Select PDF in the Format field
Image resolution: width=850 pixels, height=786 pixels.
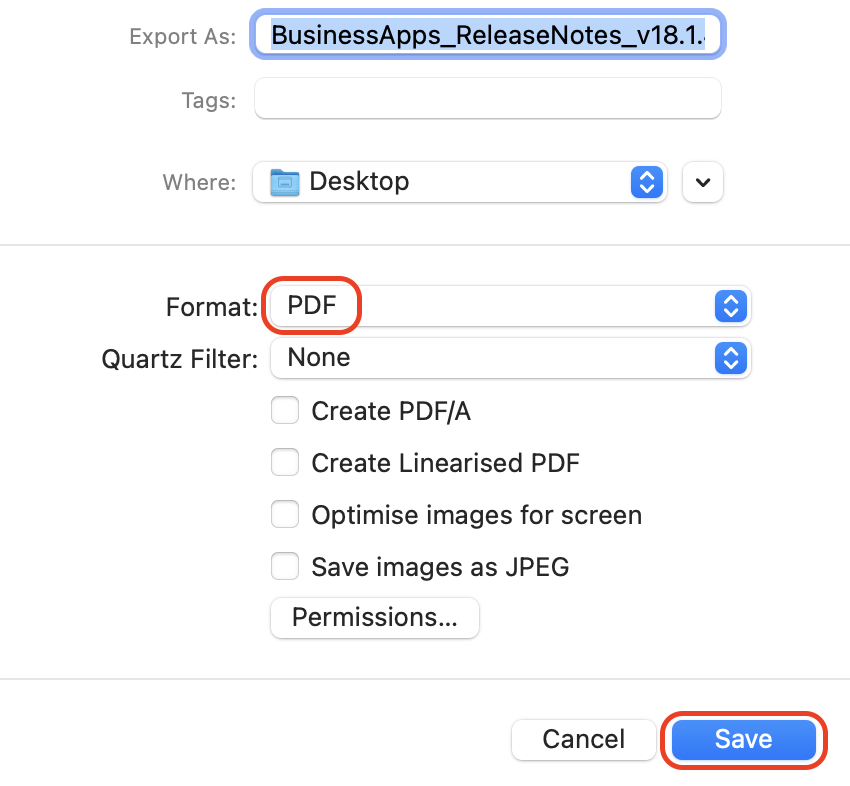click(x=310, y=306)
